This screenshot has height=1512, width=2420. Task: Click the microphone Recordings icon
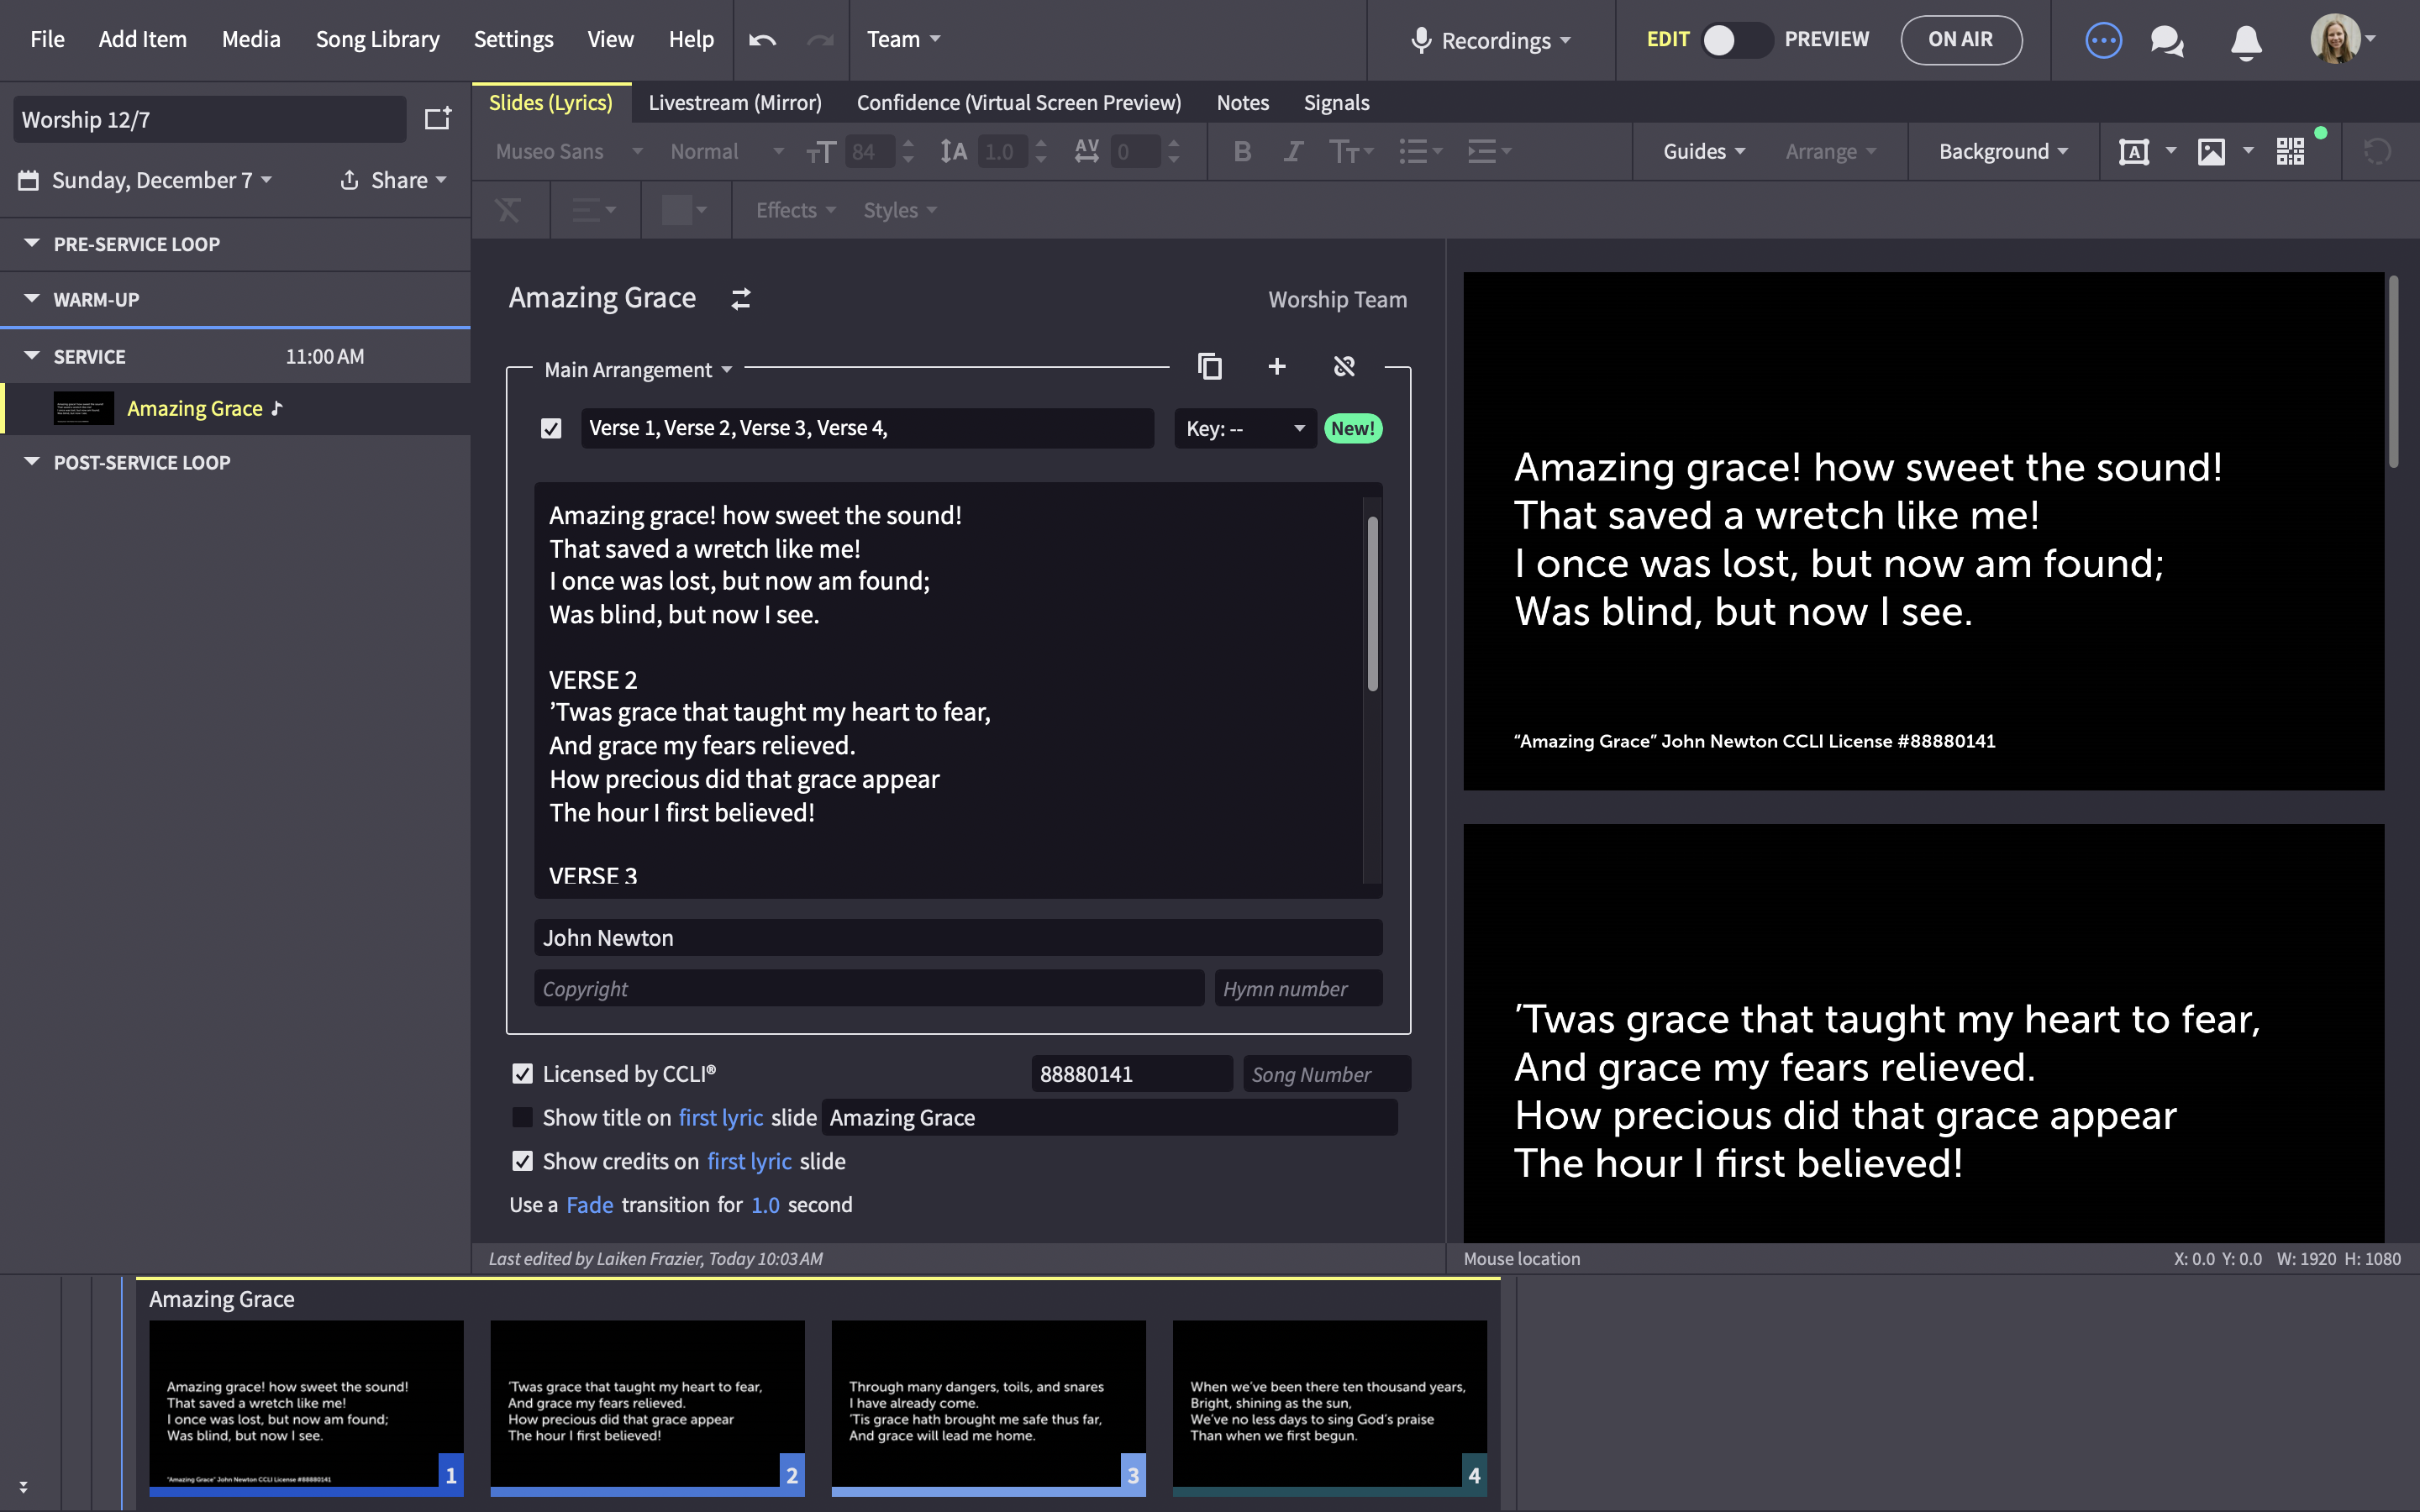[1420, 40]
